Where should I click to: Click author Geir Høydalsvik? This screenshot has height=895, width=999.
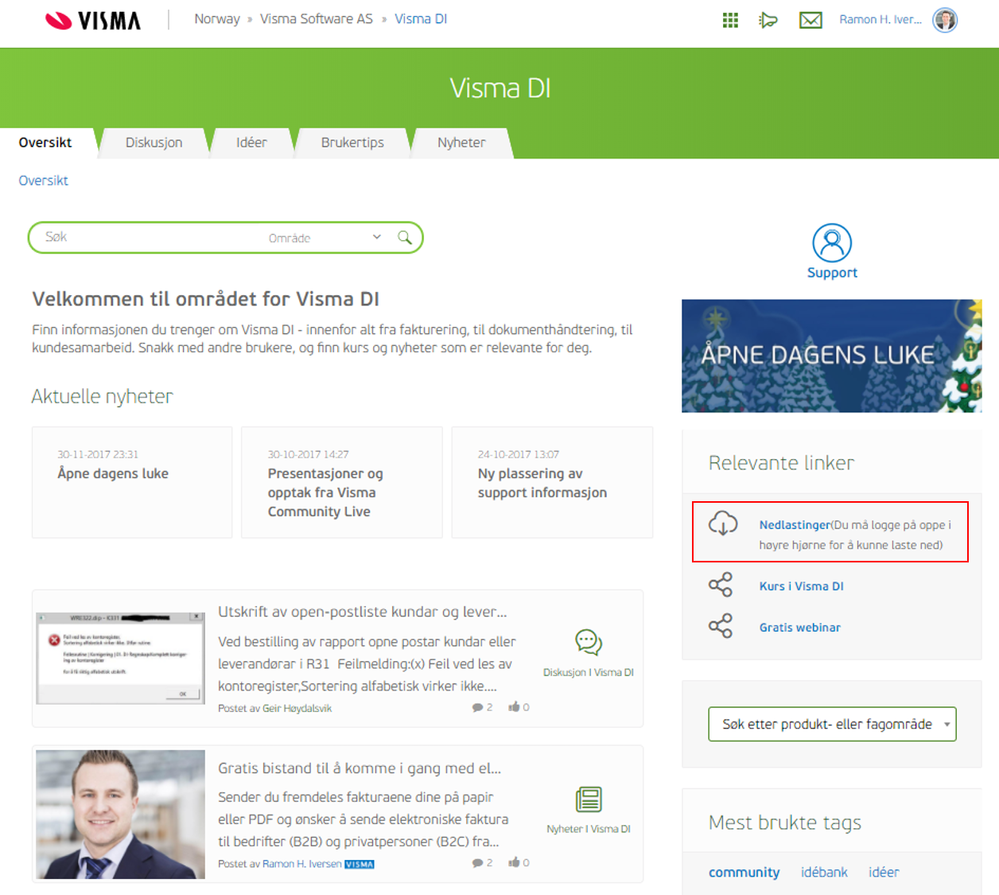click(297, 708)
